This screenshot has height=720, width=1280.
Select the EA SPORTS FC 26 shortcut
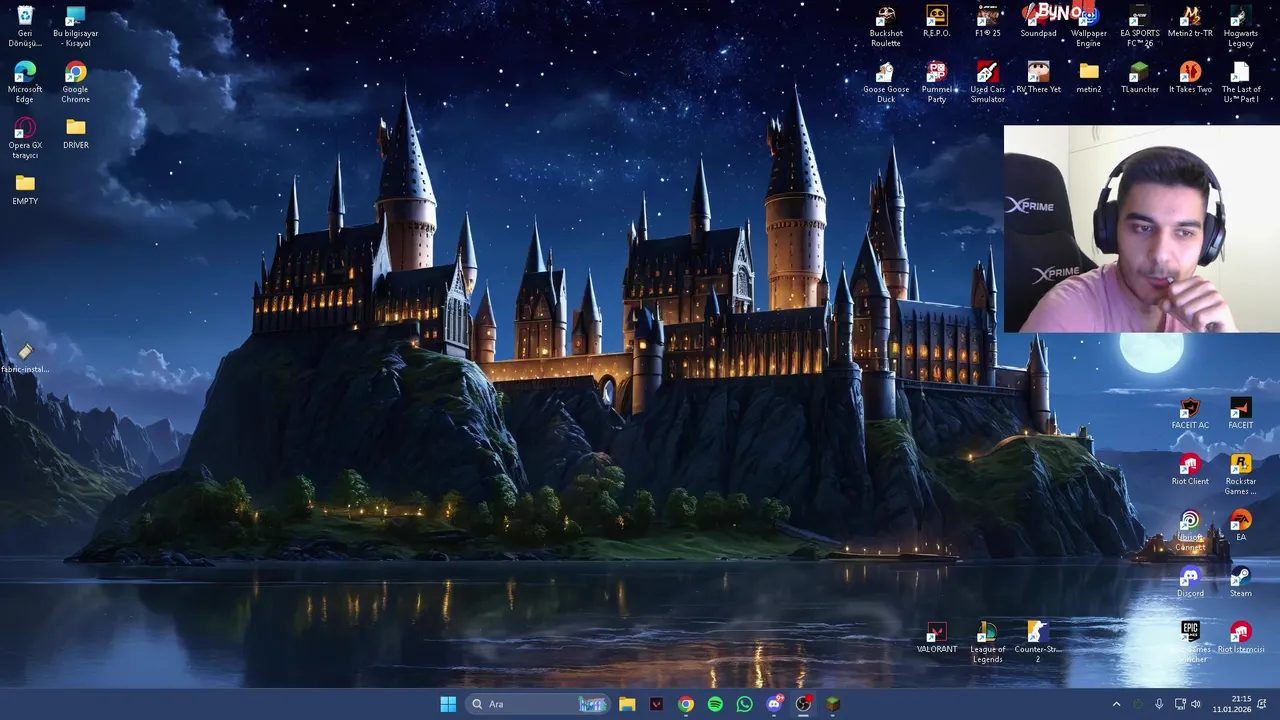coord(1139,26)
